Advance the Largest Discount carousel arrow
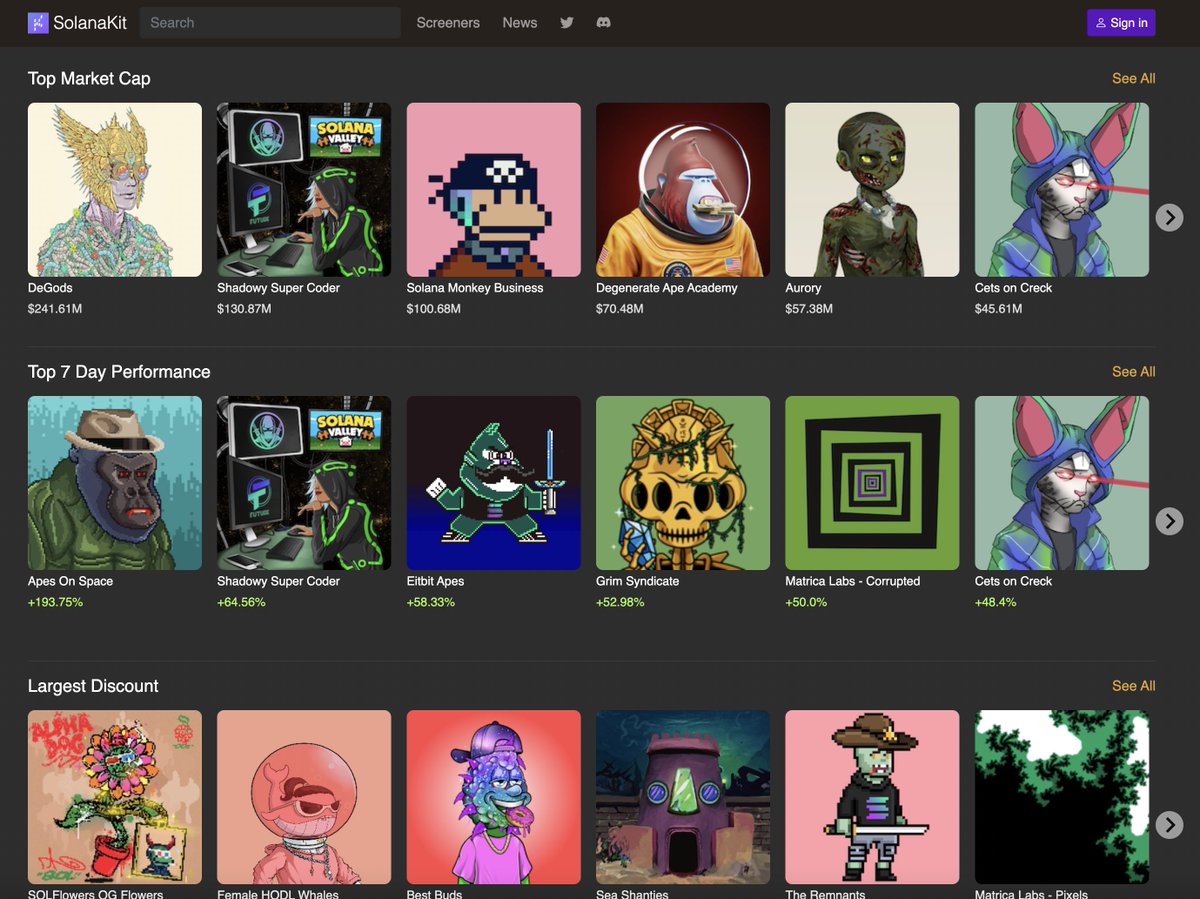Screen dimensions: 1200x899 click(x=1169, y=824)
